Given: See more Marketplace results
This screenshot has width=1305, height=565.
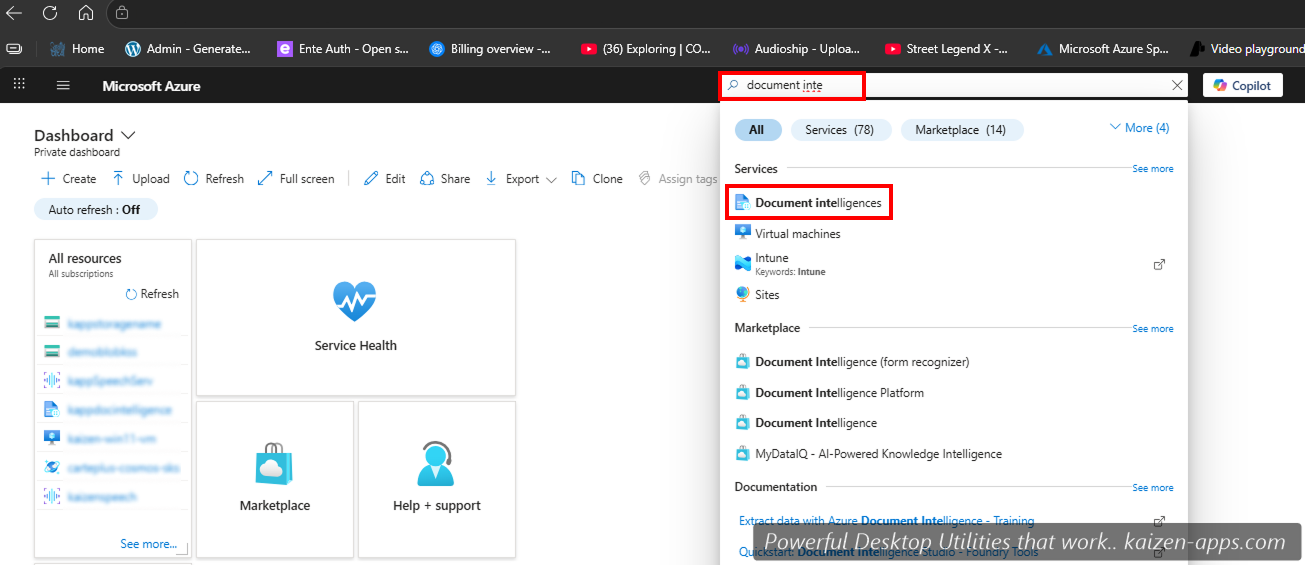Looking at the screenshot, I should click(x=1152, y=329).
